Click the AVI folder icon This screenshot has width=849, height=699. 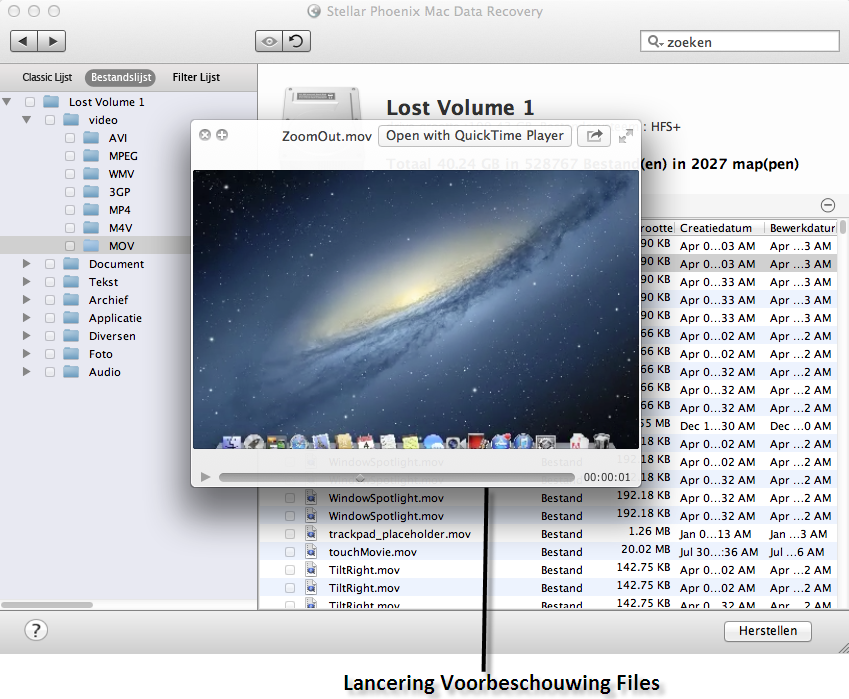click(x=91, y=138)
